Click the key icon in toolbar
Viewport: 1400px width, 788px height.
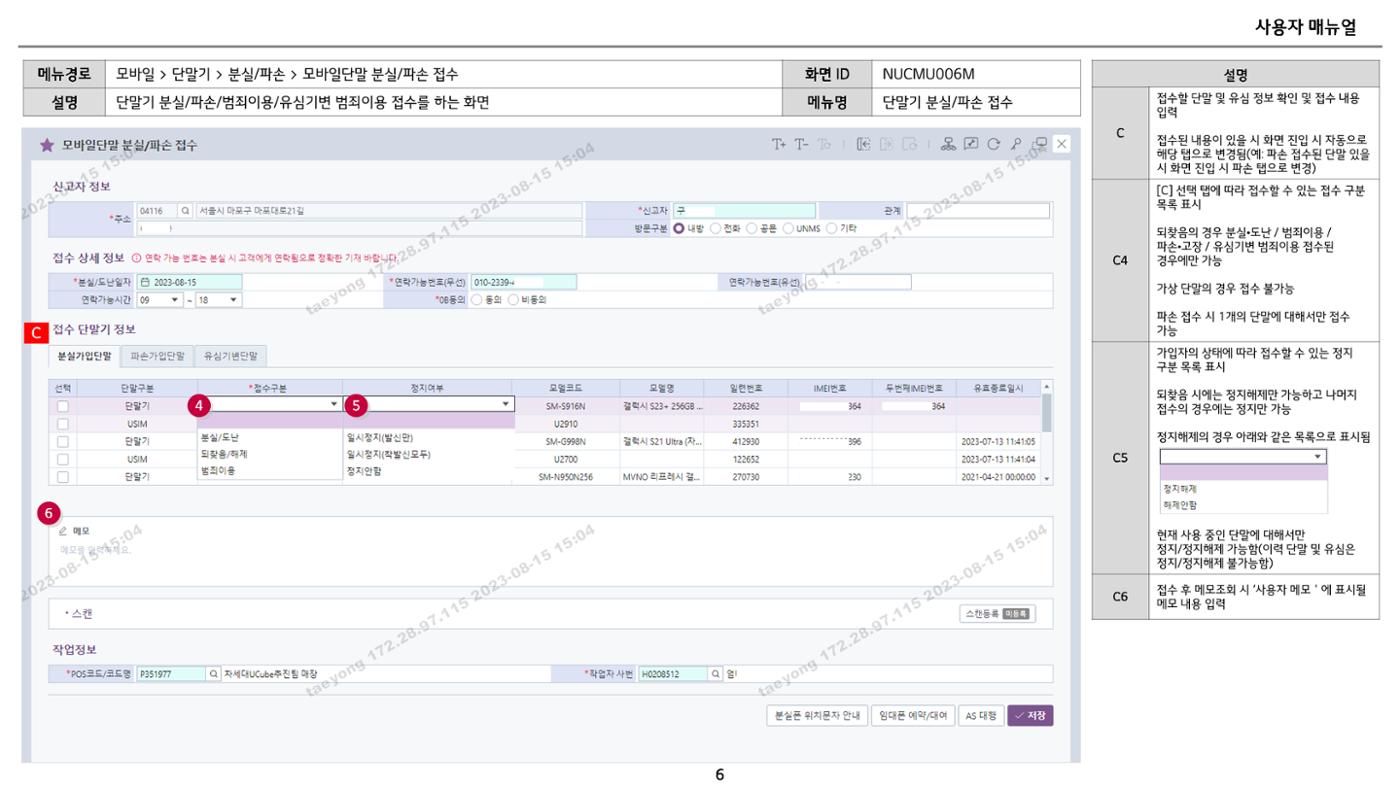pyautogui.click(x=1017, y=144)
